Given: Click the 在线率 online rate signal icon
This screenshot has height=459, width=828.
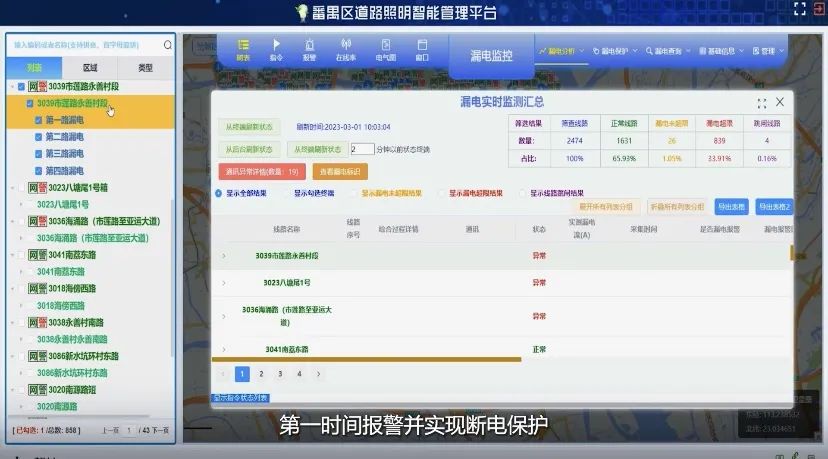Looking at the screenshot, I should (x=346, y=50).
